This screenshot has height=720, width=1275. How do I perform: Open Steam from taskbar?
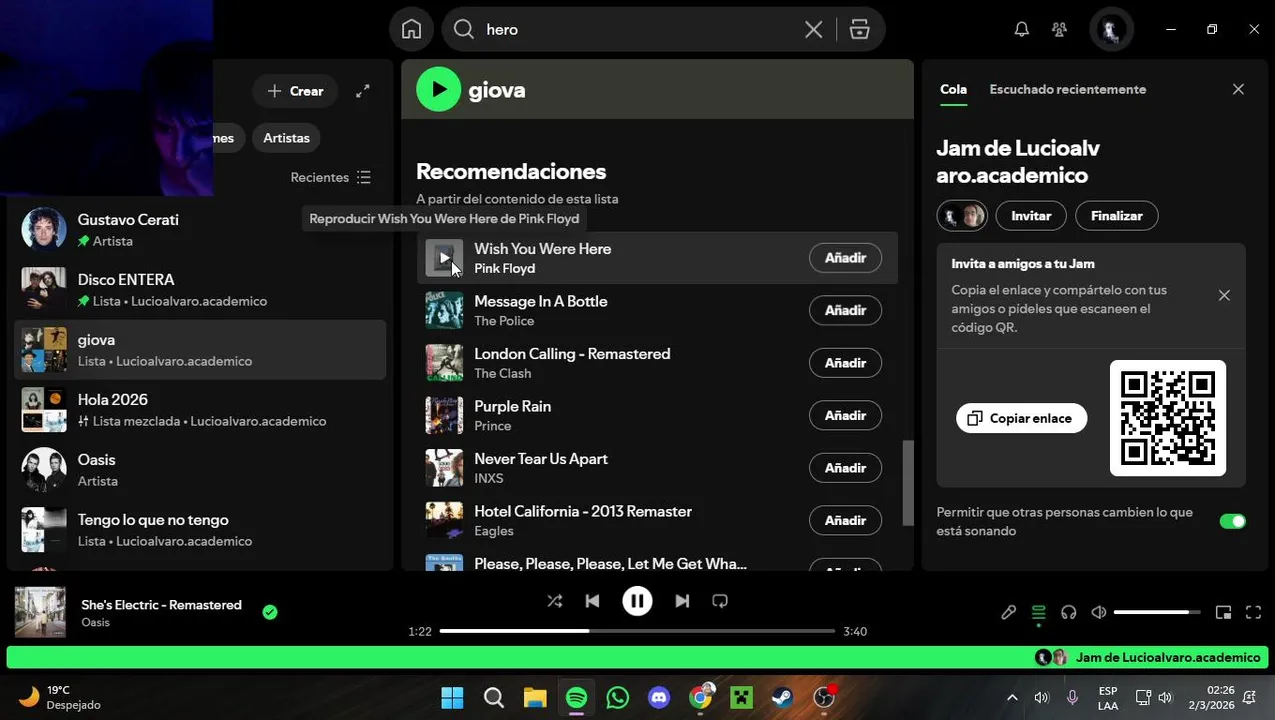tap(783, 697)
